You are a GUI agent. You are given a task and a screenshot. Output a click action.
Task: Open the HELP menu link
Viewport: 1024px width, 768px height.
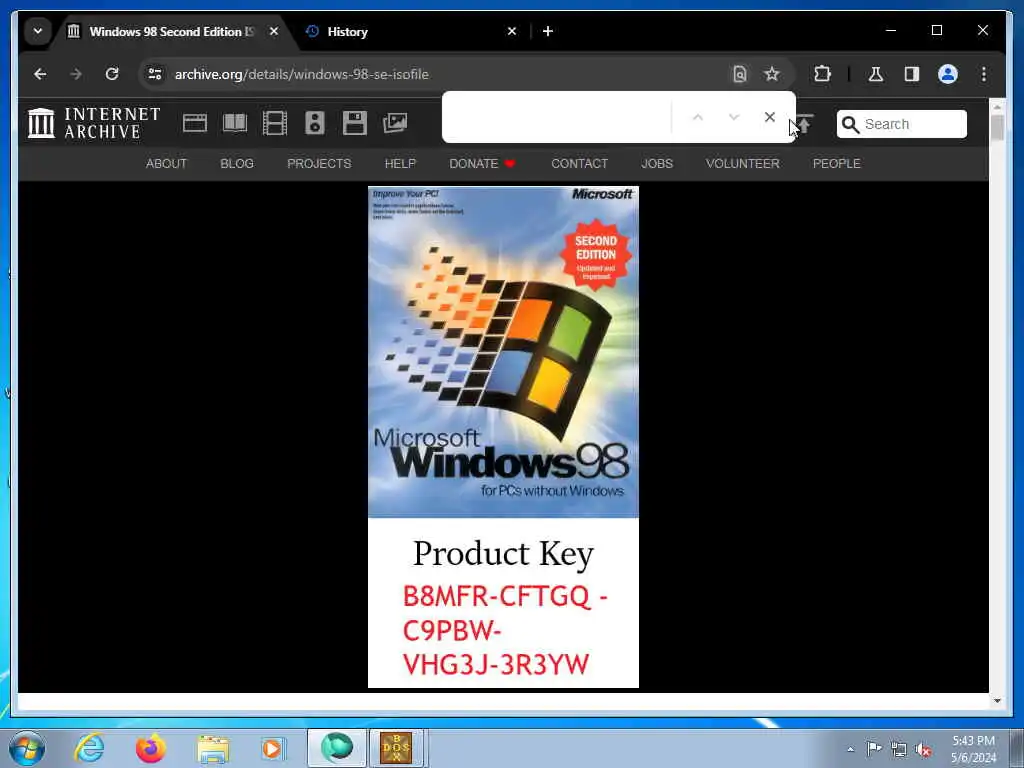[400, 164]
